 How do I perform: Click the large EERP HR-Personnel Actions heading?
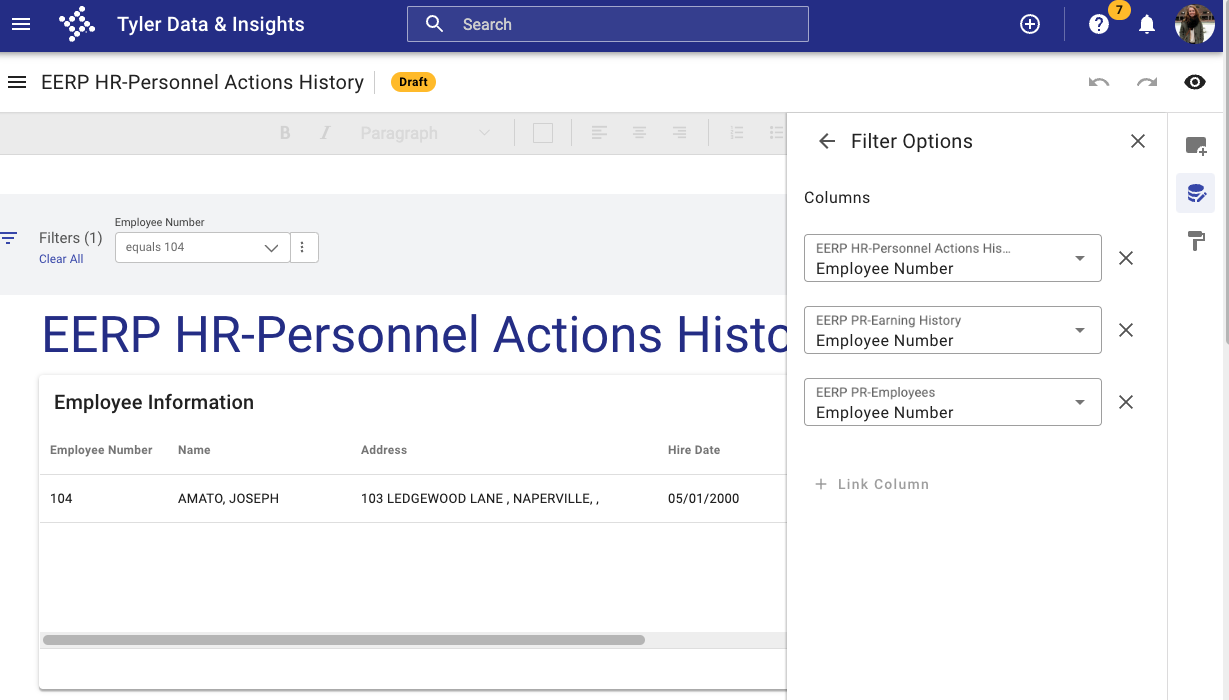pyautogui.click(x=415, y=335)
